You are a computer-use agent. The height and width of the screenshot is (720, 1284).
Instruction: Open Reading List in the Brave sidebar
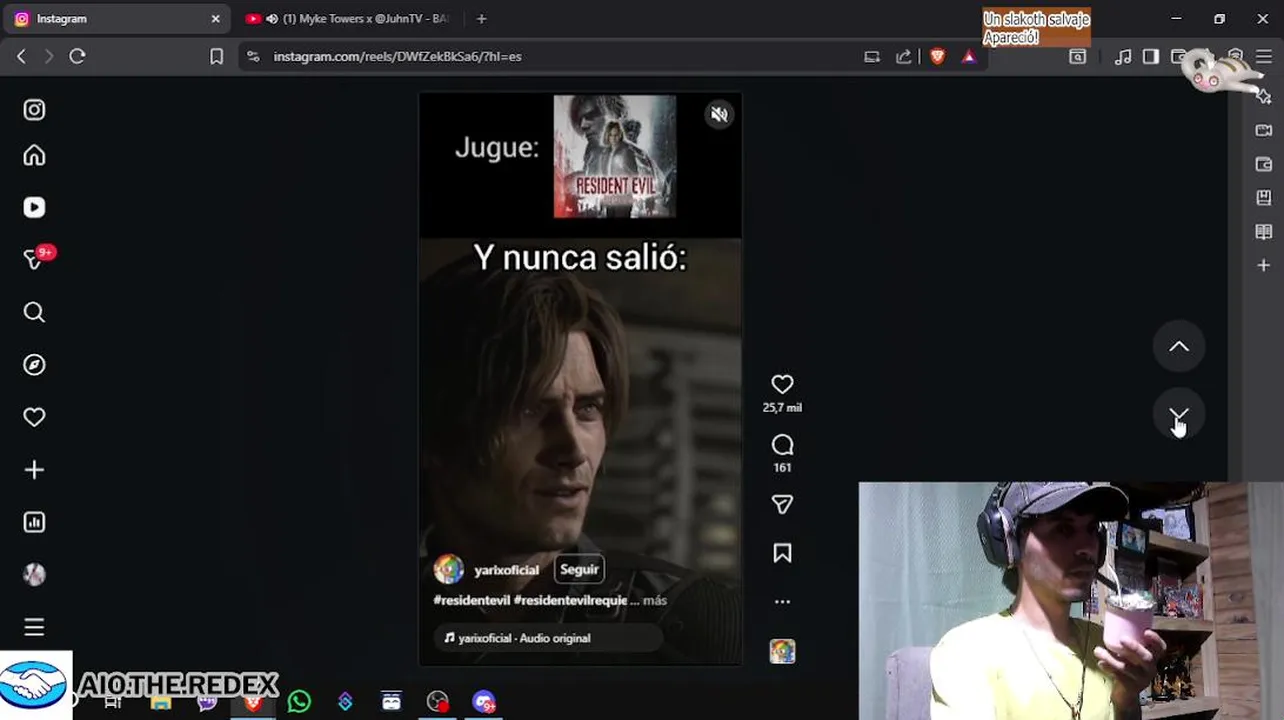[x=1264, y=232]
